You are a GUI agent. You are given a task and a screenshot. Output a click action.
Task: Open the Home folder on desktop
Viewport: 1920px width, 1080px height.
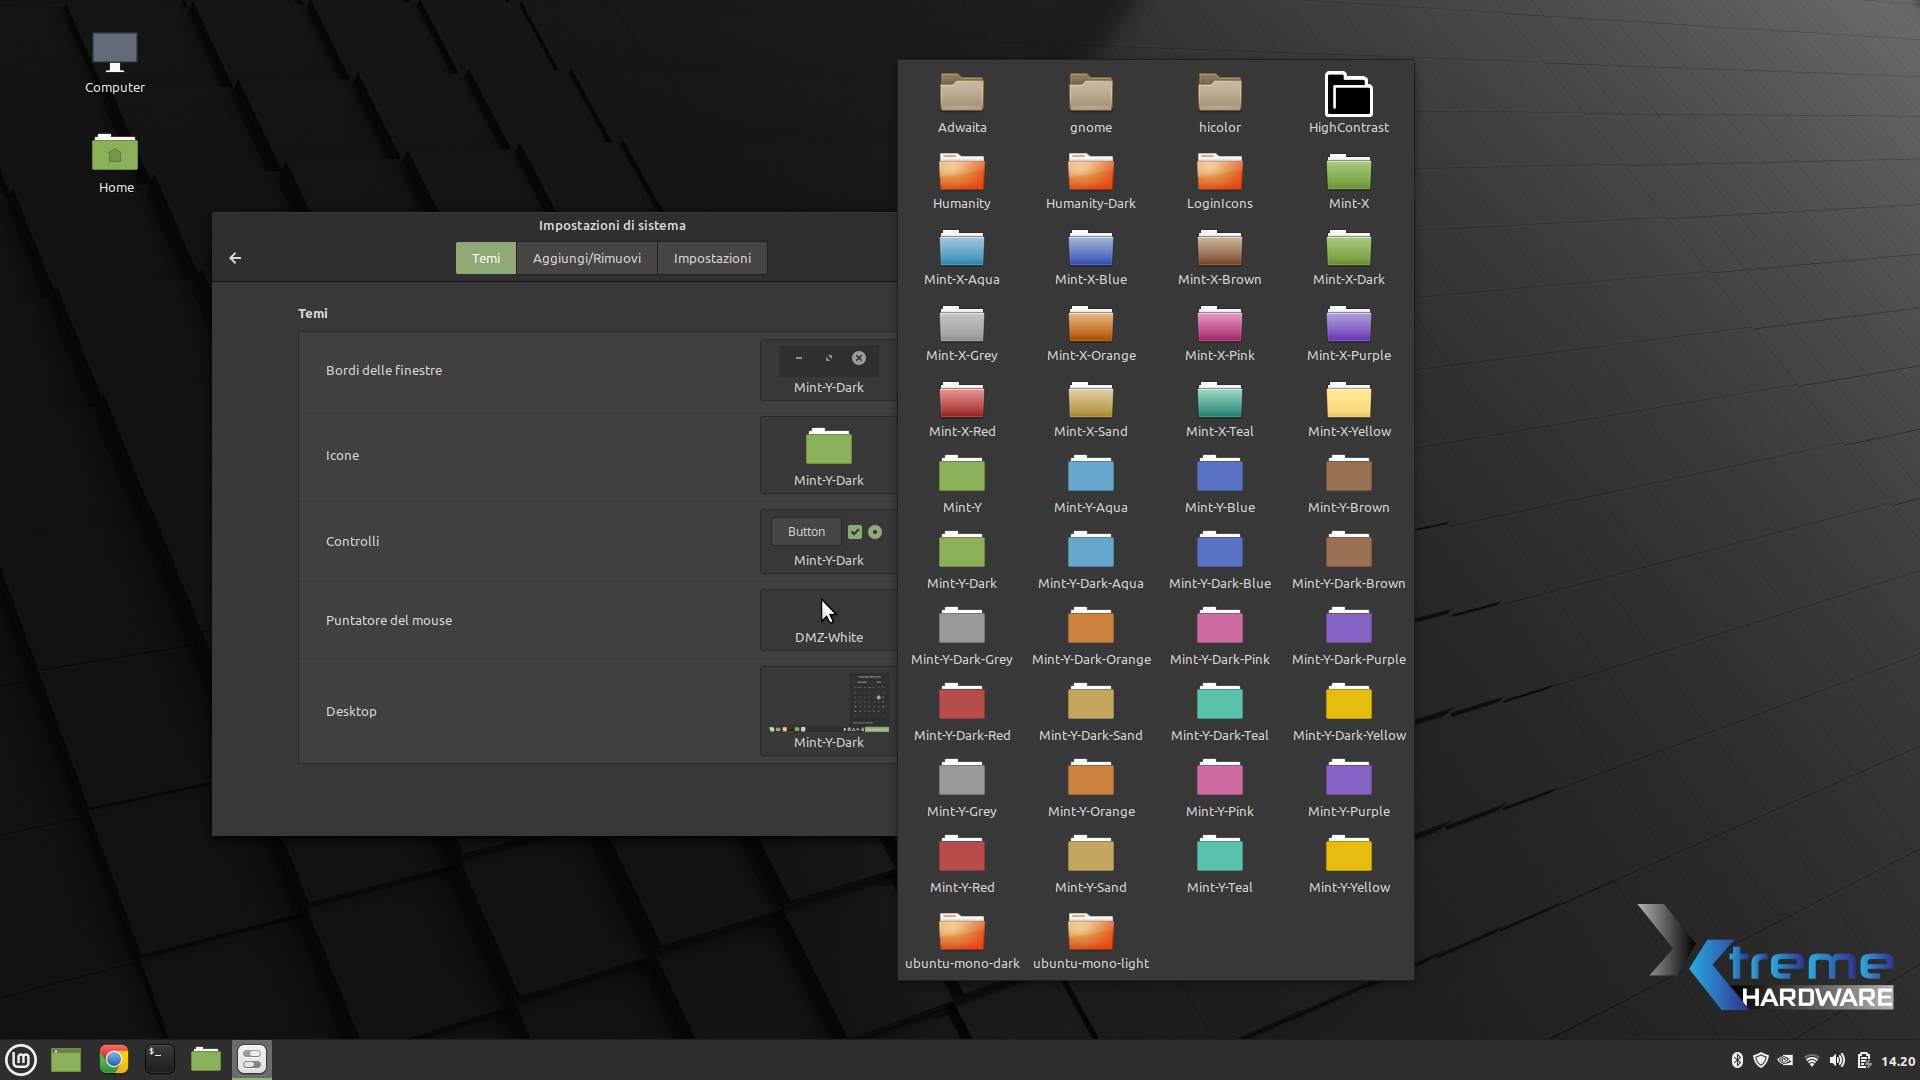point(115,163)
